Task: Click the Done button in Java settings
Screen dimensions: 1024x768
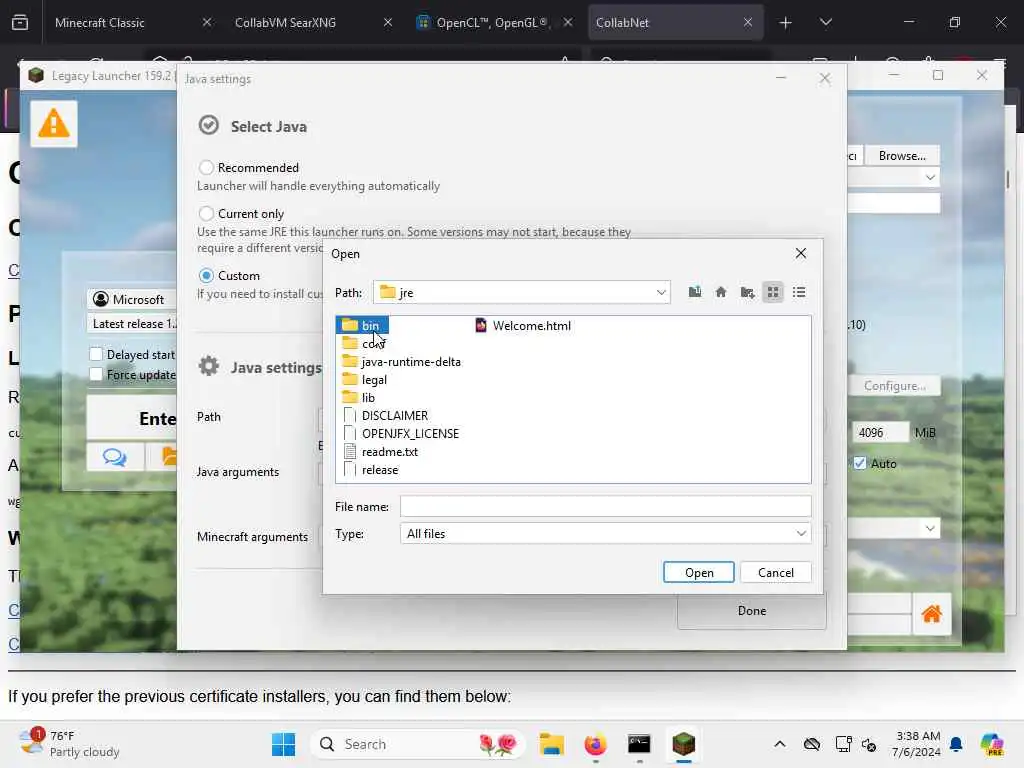Action: (752, 611)
